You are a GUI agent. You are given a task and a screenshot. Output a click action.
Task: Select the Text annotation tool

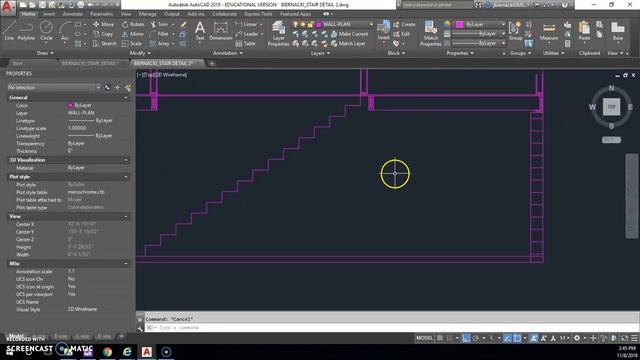[x=200, y=31]
